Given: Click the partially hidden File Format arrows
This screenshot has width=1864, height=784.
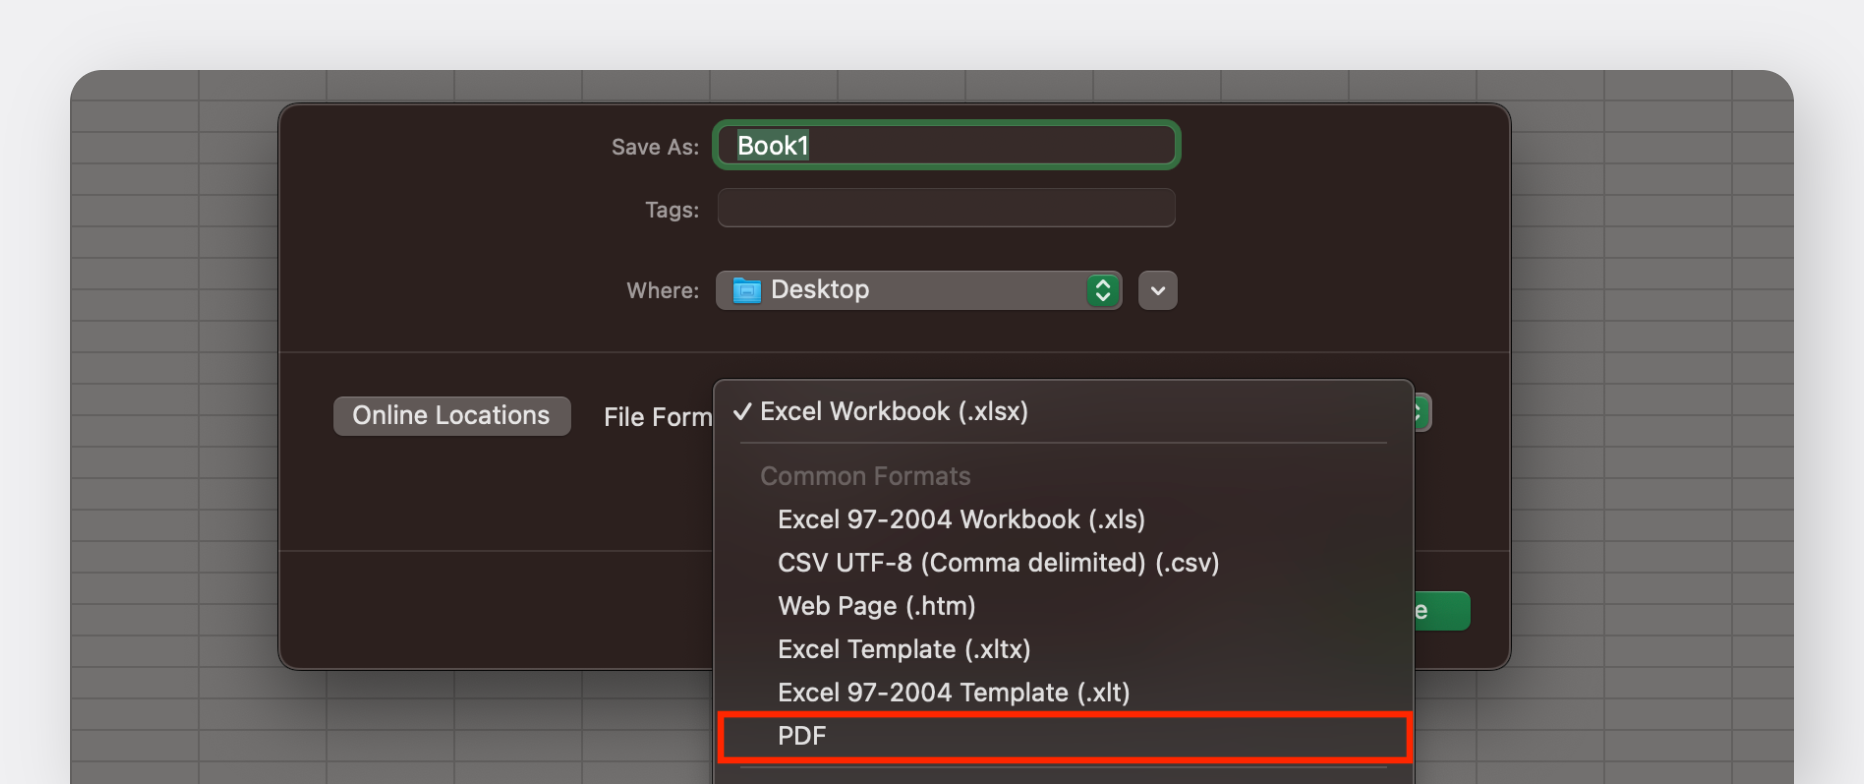Looking at the screenshot, I should (1421, 412).
